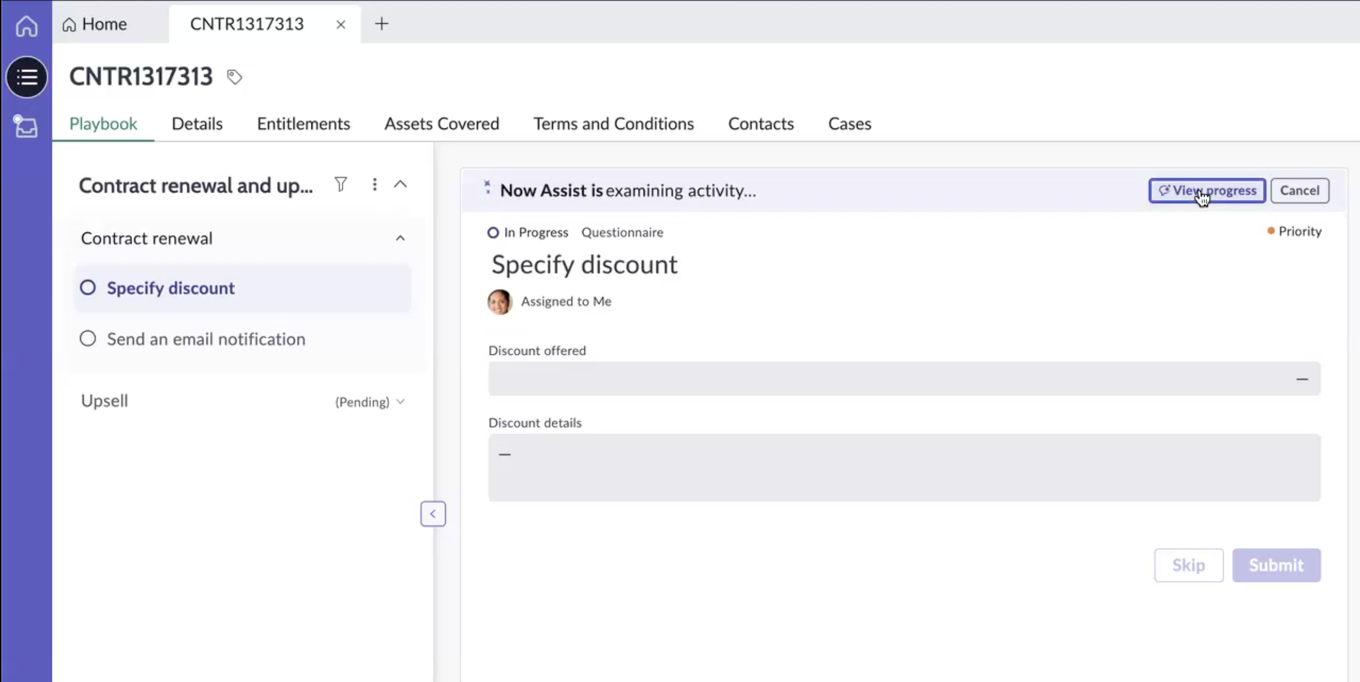
Task: Click the Skip button
Action: coord(1188,565)
